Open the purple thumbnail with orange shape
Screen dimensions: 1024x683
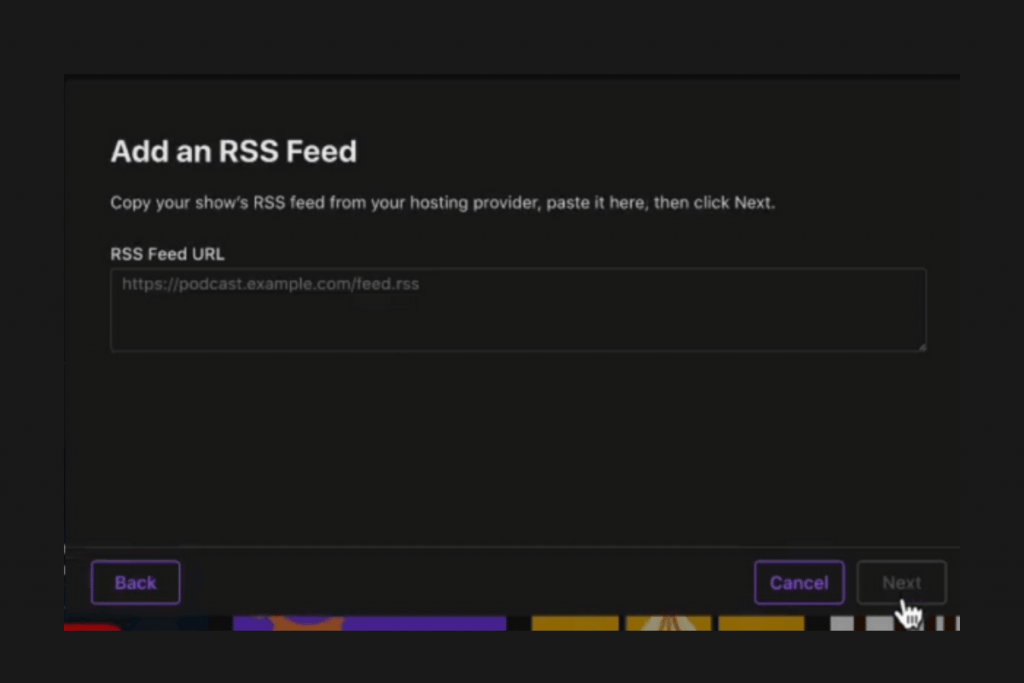[369, 623]
